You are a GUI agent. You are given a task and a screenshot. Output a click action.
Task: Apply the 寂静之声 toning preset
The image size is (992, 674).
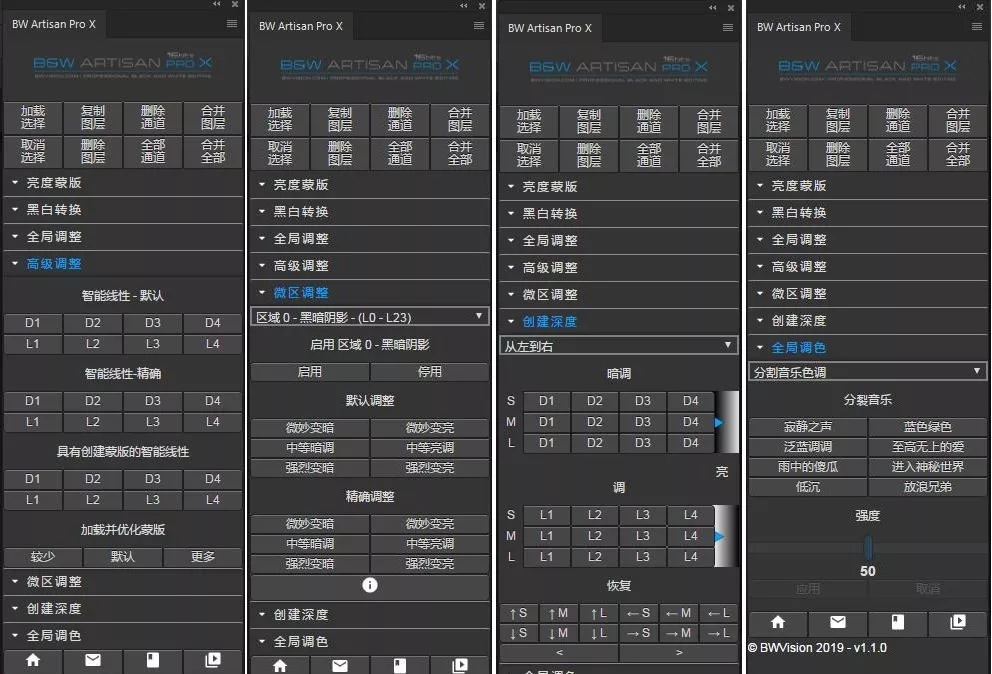coord(807,427)
